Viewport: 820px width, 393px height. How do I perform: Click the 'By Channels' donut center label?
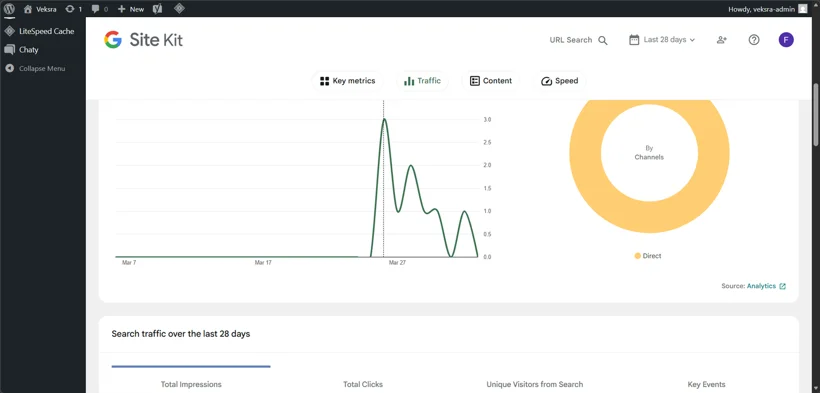[649, 152]
